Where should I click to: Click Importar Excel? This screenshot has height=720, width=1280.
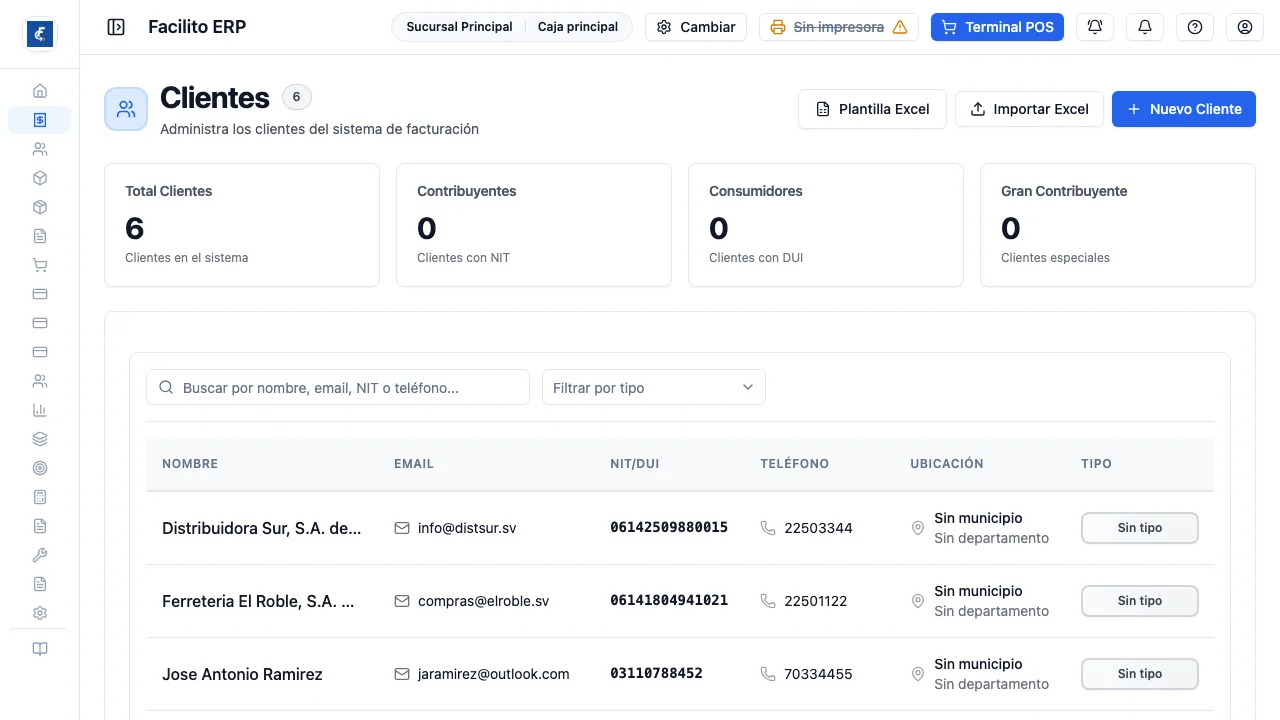point(1029,109)
